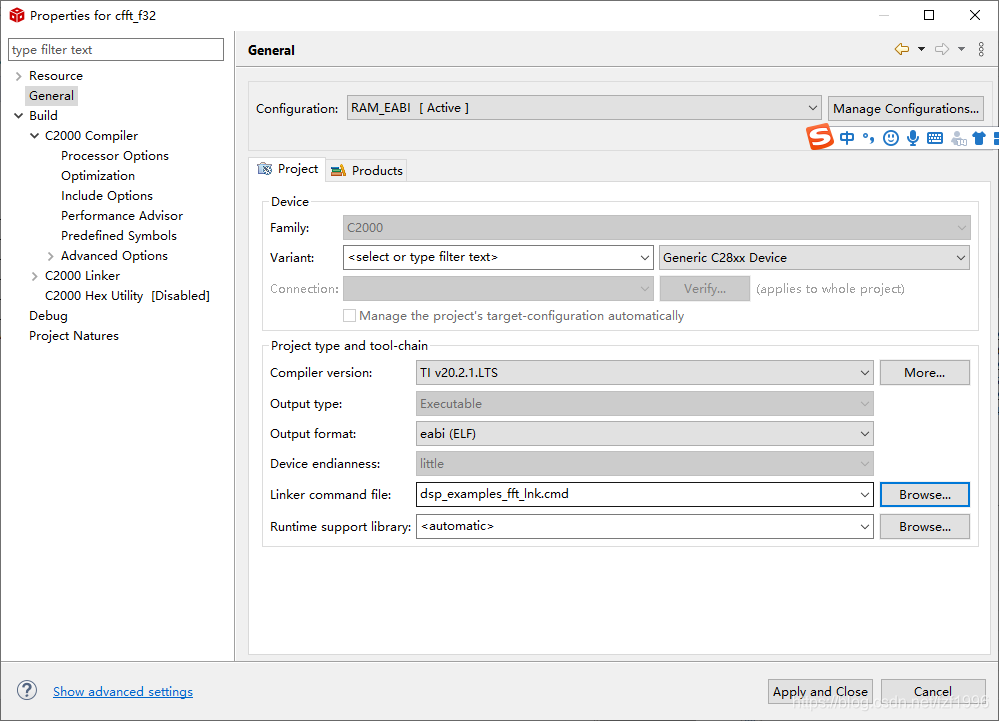Switch to the Project tab

point(287,169)
